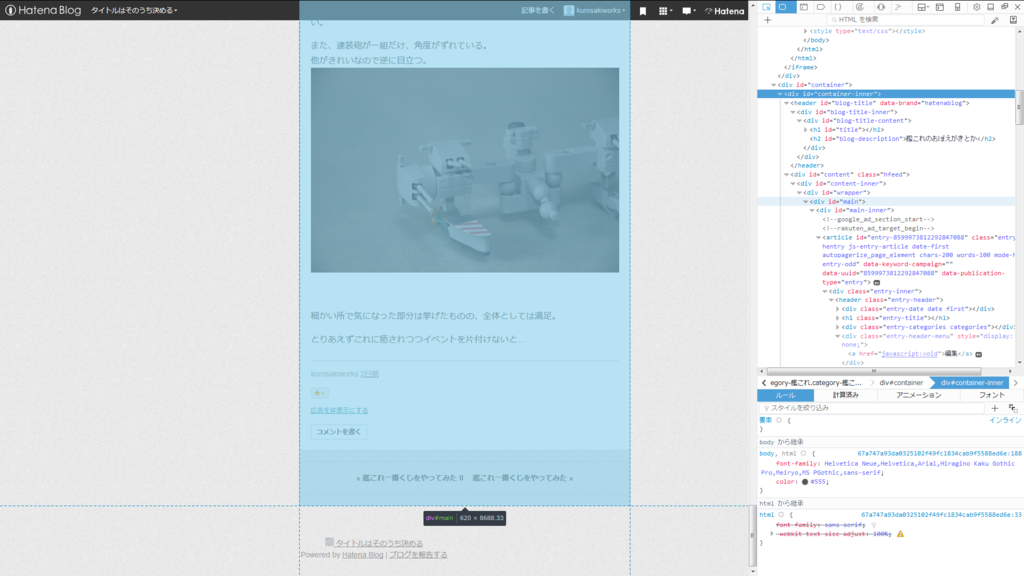Open kurosakiworks user menu

click(594, 11)
